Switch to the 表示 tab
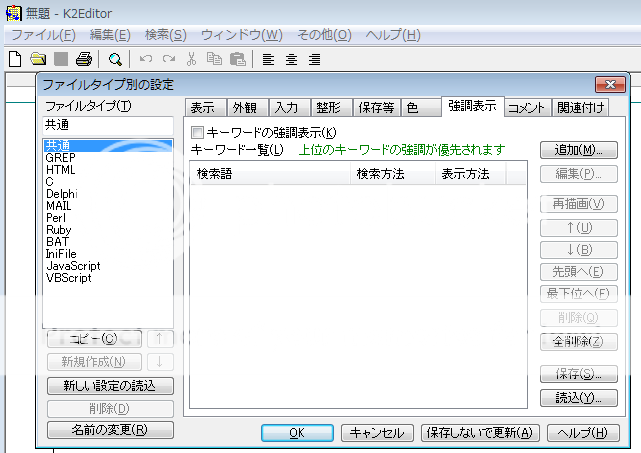 pos(205,108)
